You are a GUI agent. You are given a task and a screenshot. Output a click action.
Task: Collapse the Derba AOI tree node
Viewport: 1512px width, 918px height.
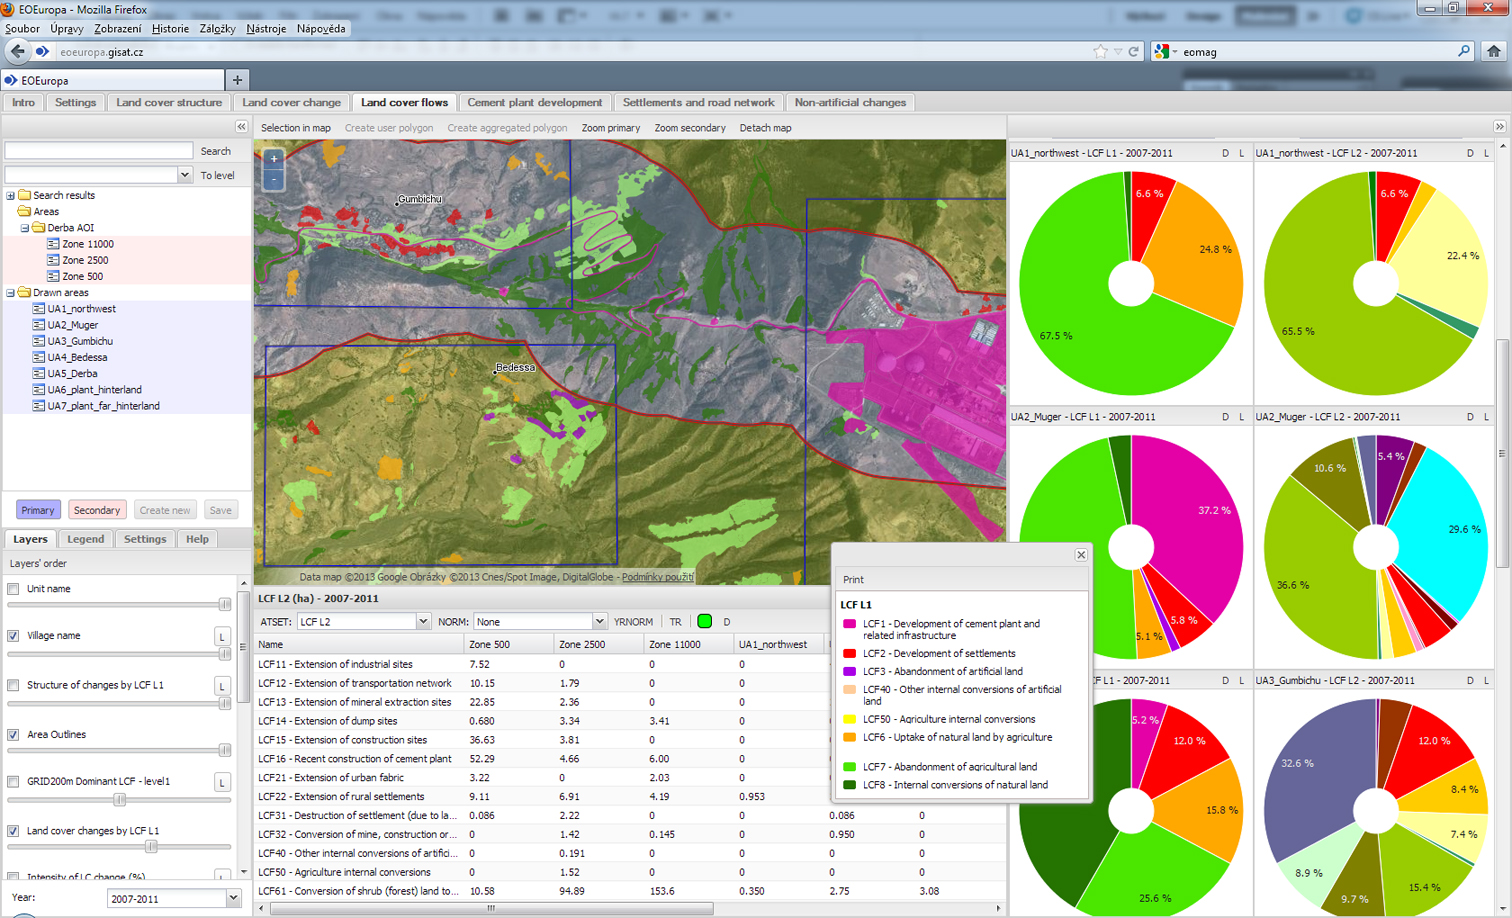[25, 228]
